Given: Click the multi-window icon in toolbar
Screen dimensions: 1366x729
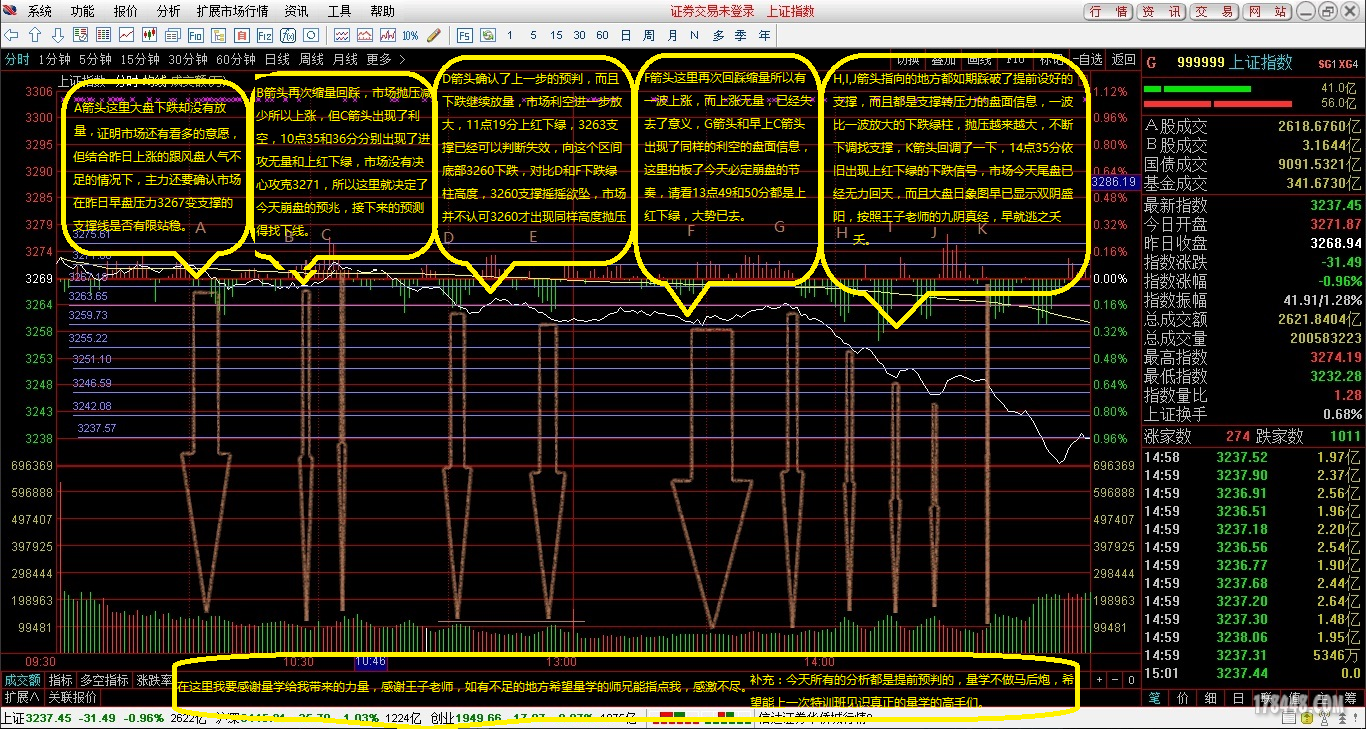Looking at the screenshot, I should click(x=172, y=35).
